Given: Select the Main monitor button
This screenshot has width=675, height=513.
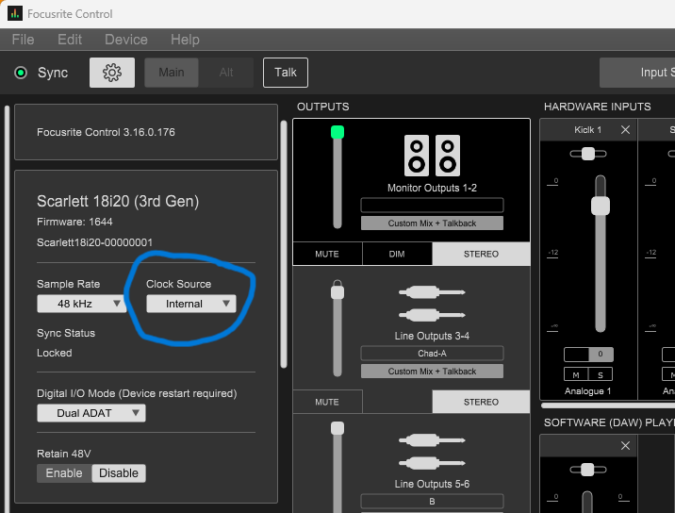Looking at the screenshot, I should (x=171, y=72).
